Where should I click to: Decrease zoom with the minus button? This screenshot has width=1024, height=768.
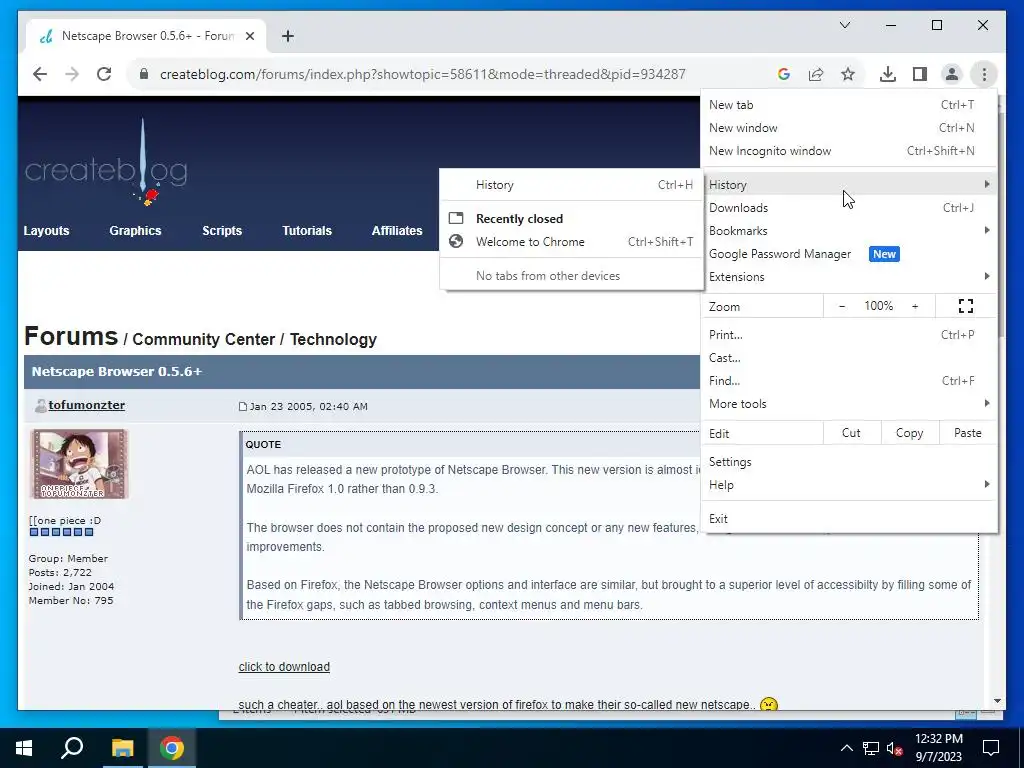(x=842, y=306)
